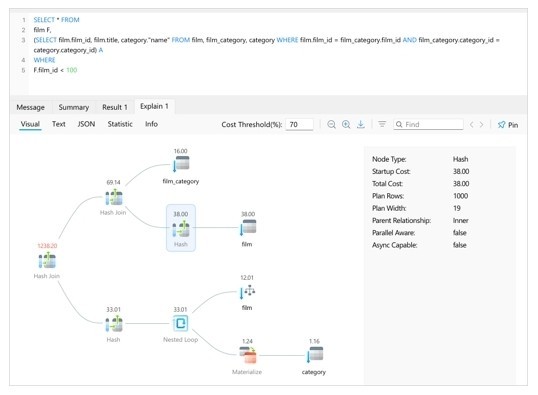This screenshot has height=395, width=538.
Task: Click the previous find result arrow
Action: point(472,125)
